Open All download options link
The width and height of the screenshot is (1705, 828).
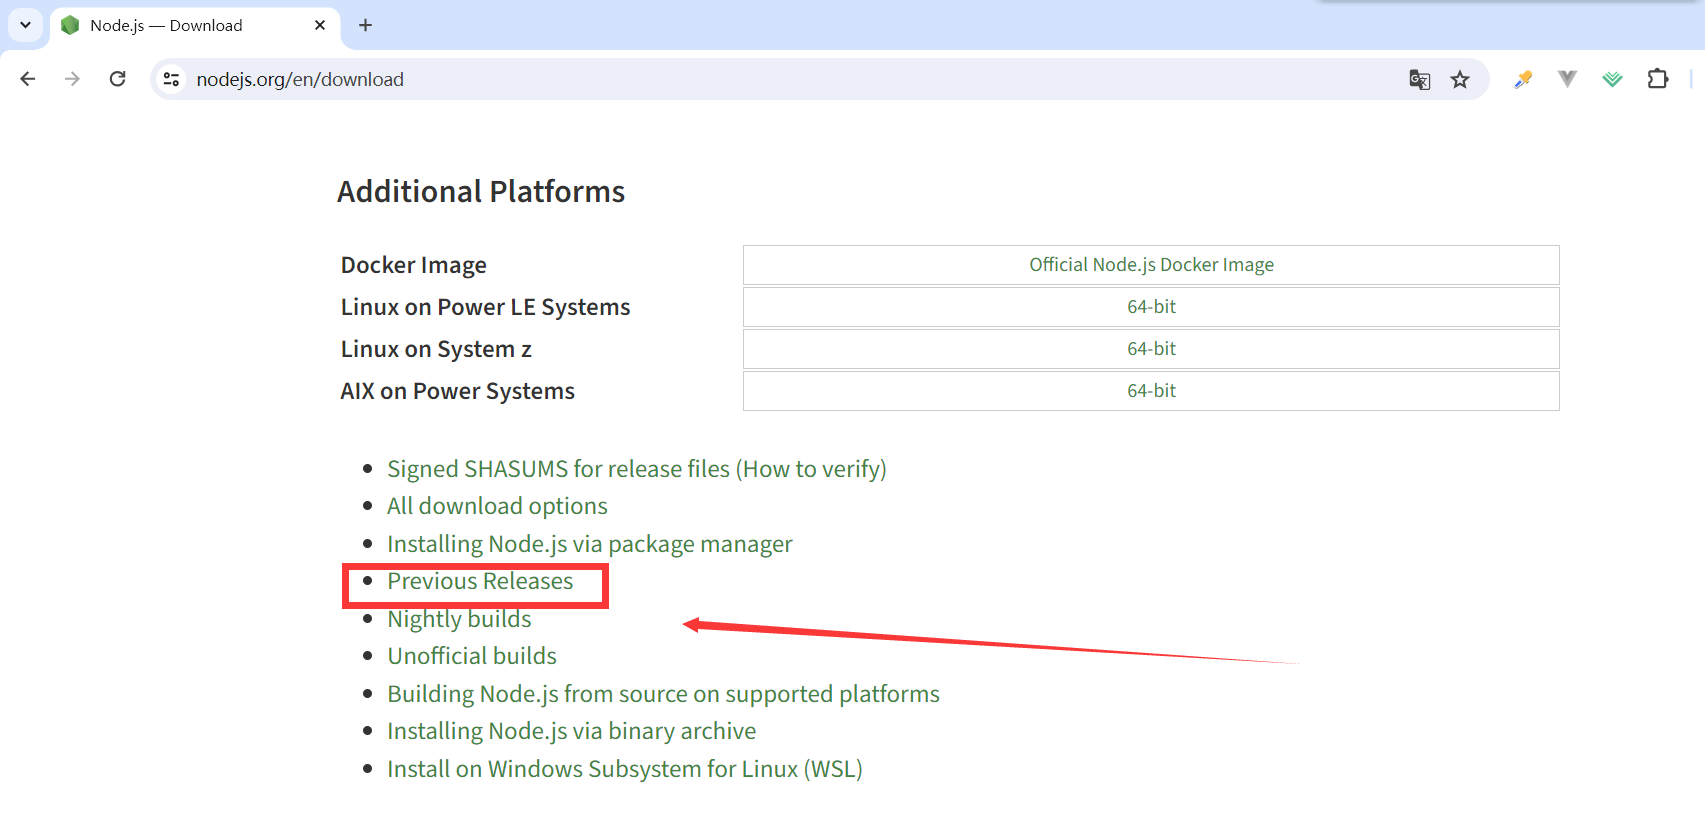497,506
